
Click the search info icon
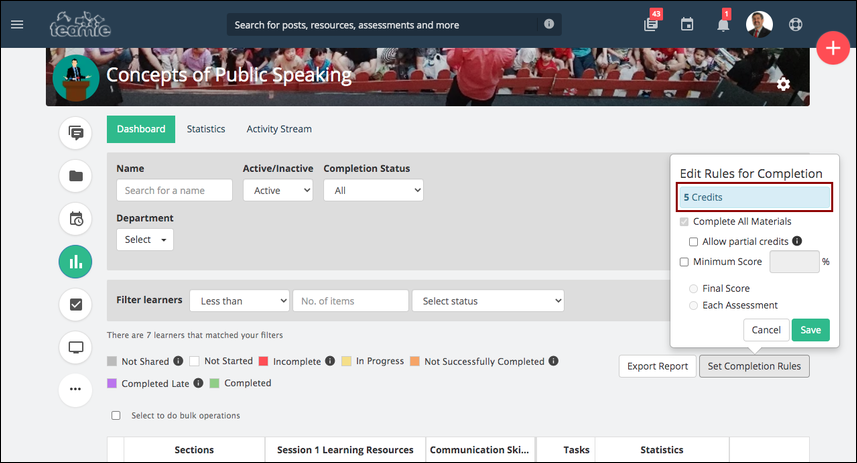click(x=549, y=24)
